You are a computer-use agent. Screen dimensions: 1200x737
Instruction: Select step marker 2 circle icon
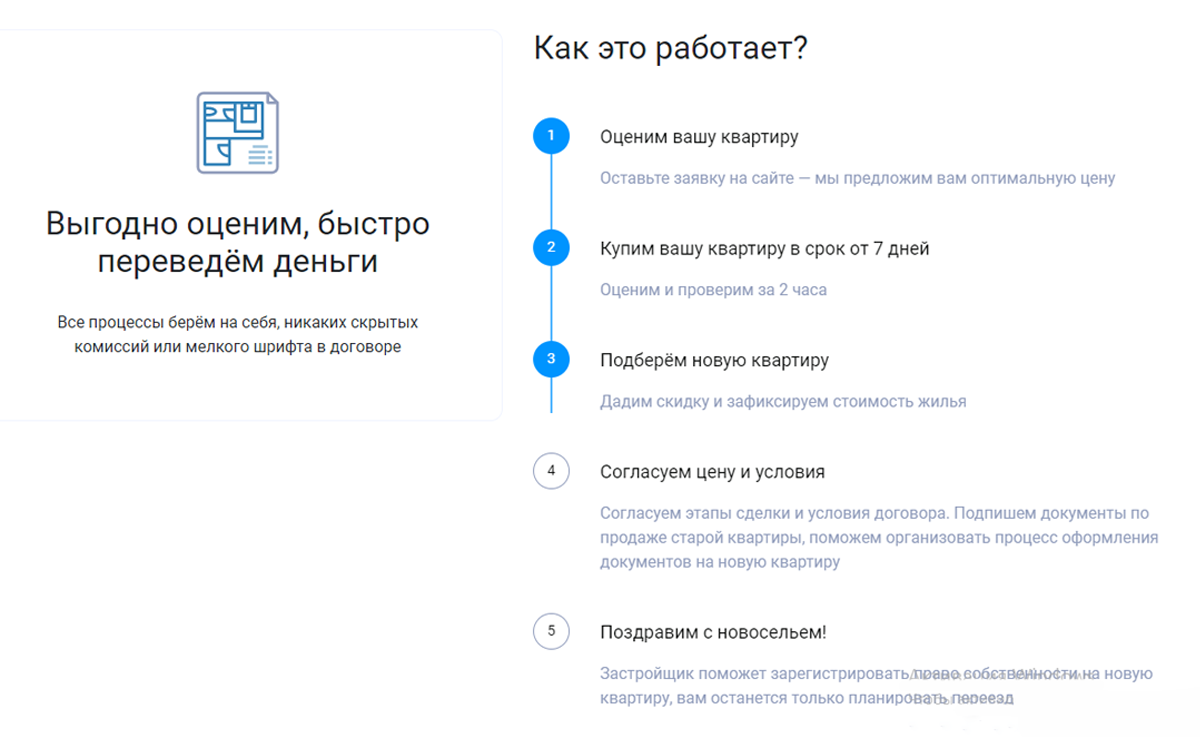coord(549,249)
